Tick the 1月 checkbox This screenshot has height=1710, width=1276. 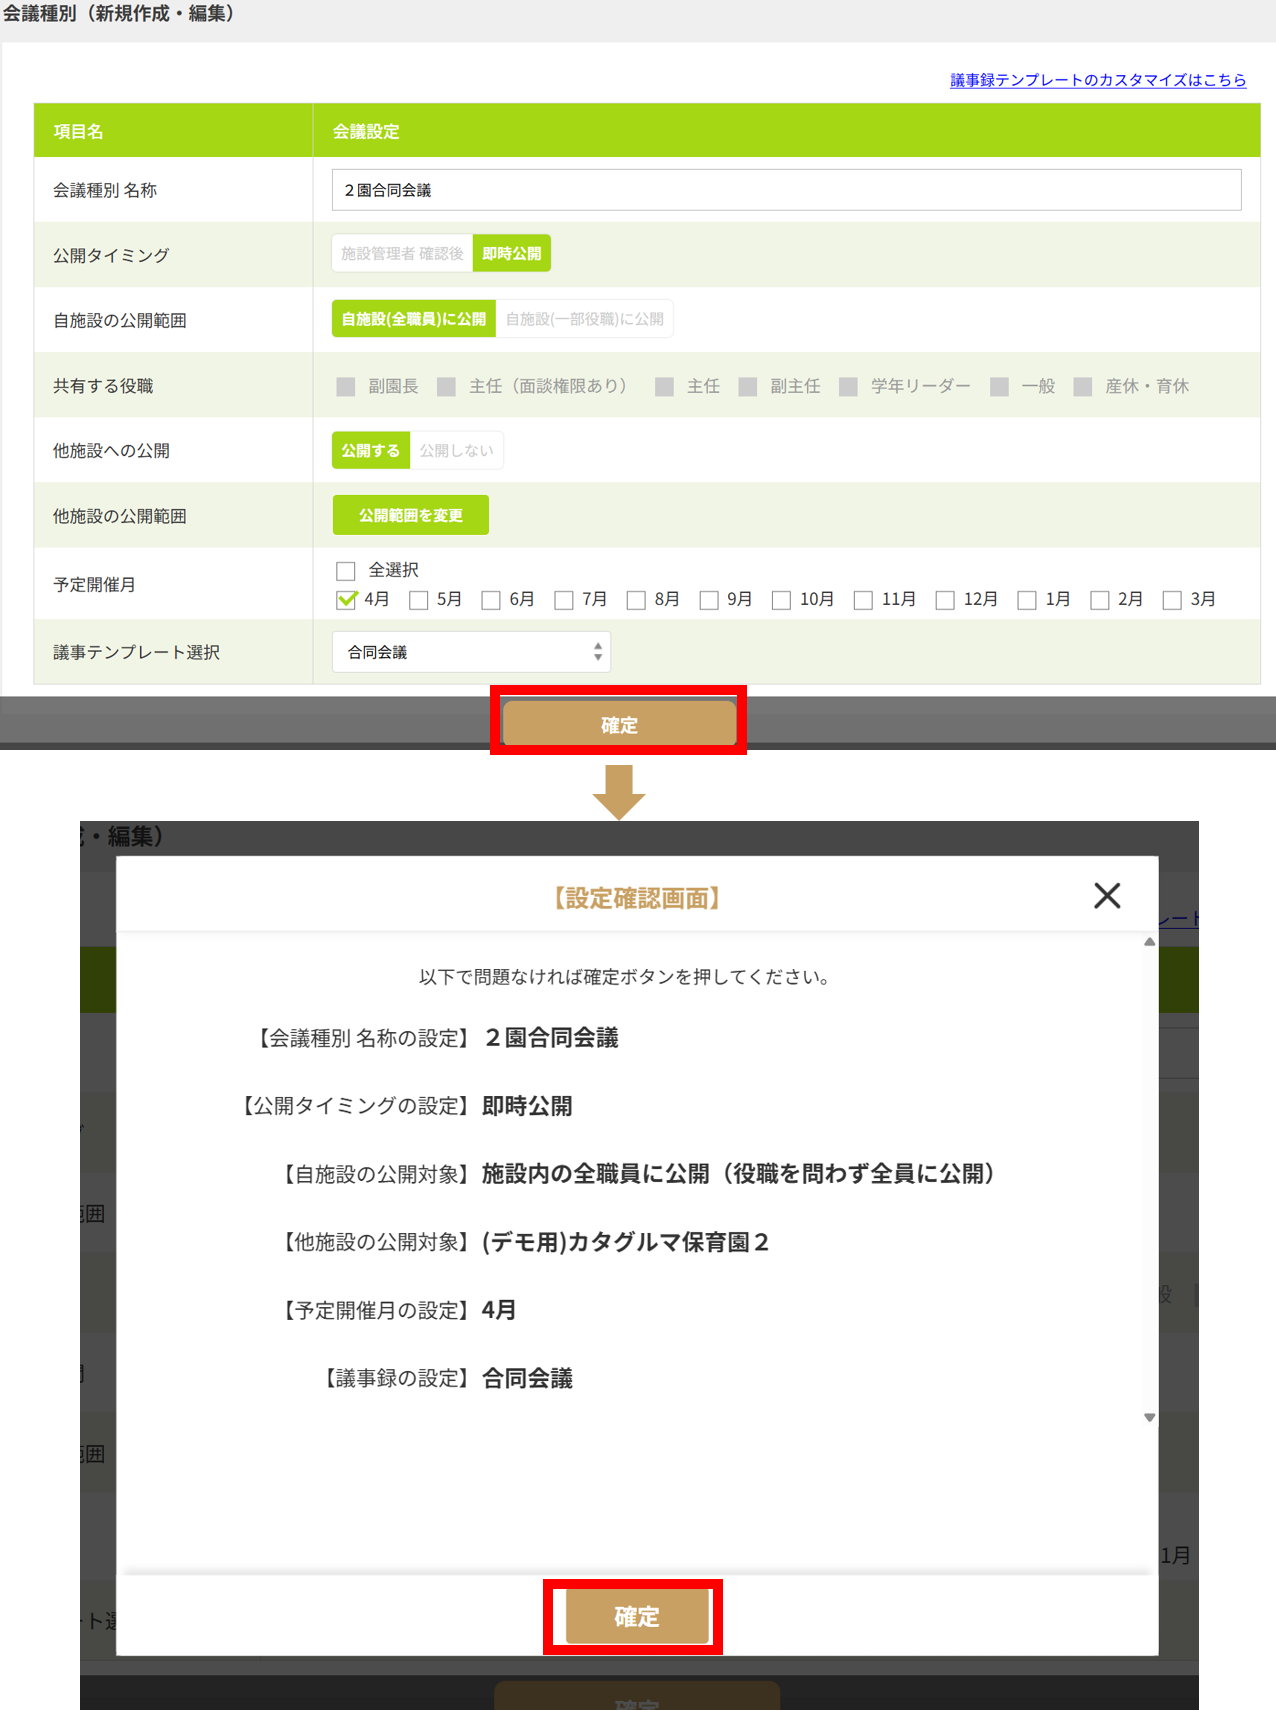coord(1027,600)
